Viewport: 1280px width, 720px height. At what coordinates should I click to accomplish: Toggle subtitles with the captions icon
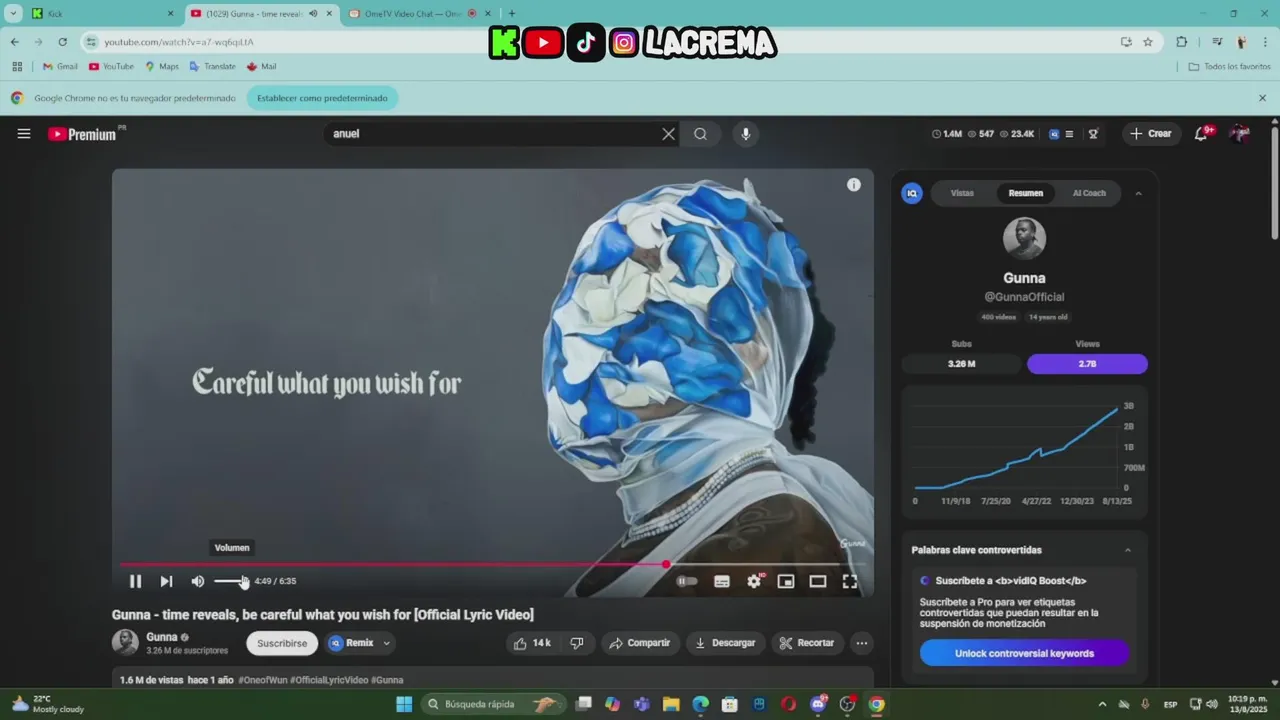[x=722, y=581]
